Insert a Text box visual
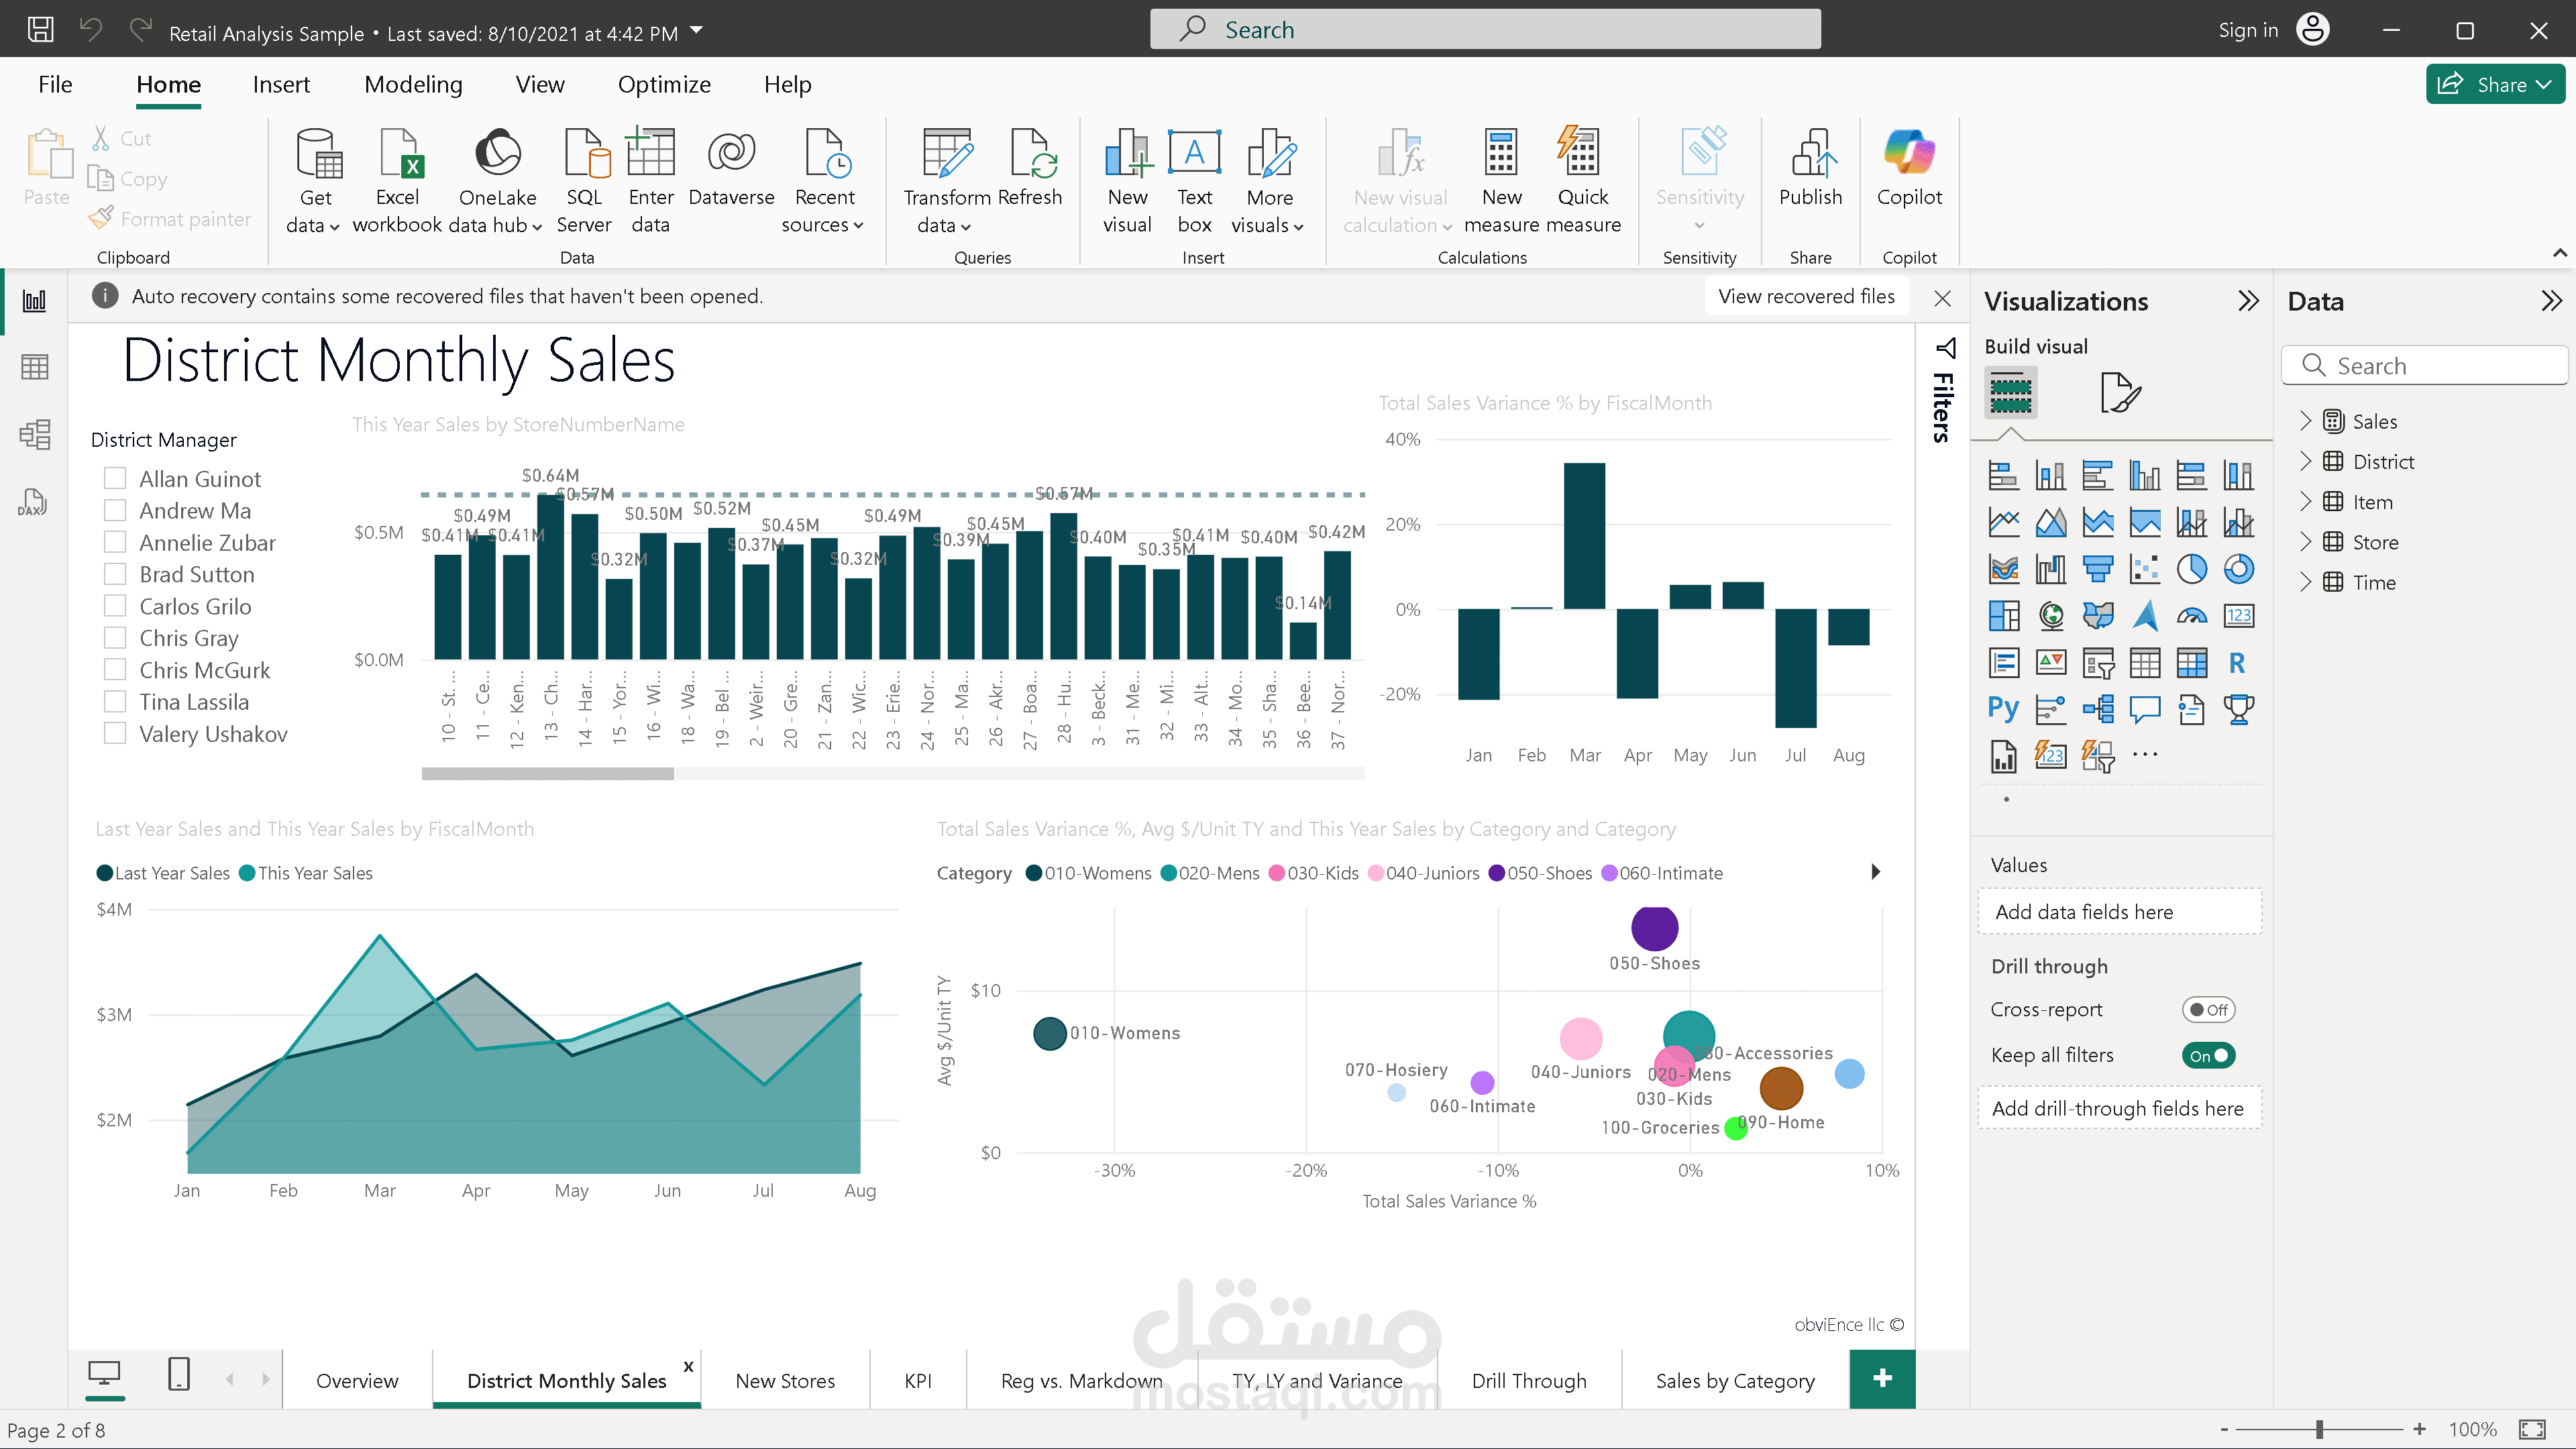Image resolution: width=2576 pixels, height=1449 pixels. click(x=1194, y=180)
